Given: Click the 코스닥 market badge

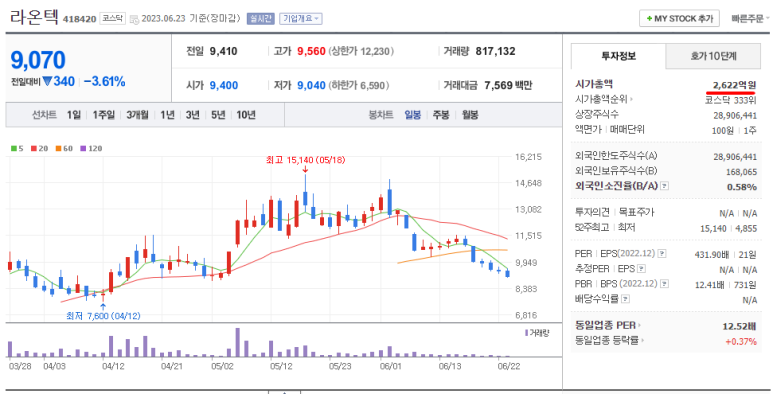Looking at the screenshot, I should point(112,19).
